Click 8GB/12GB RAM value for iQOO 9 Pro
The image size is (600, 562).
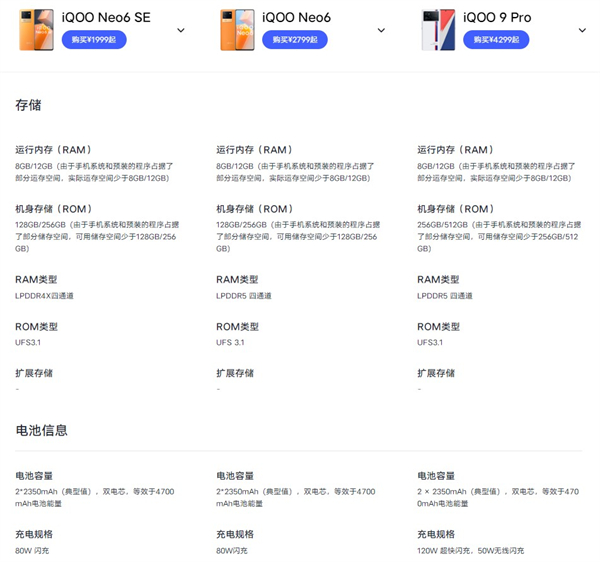(496, 172)
